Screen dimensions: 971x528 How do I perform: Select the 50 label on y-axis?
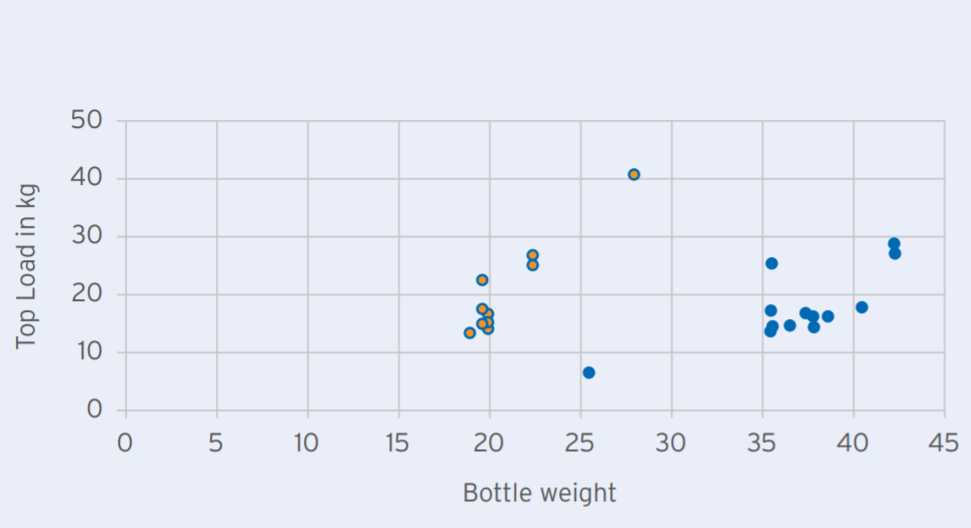(x=87, y=120)
